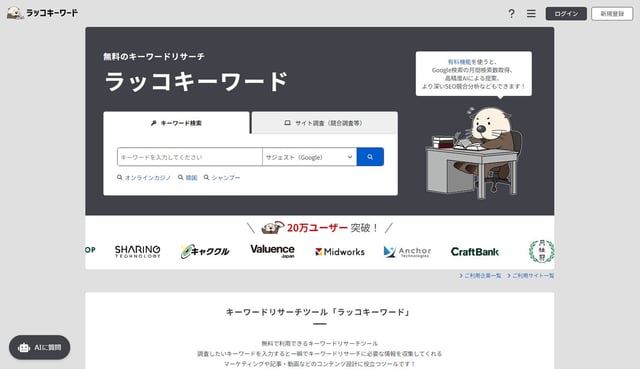Click the 無料のキーワードリサーチ heading text
The image size is (640, 369).
coord(154,57)
